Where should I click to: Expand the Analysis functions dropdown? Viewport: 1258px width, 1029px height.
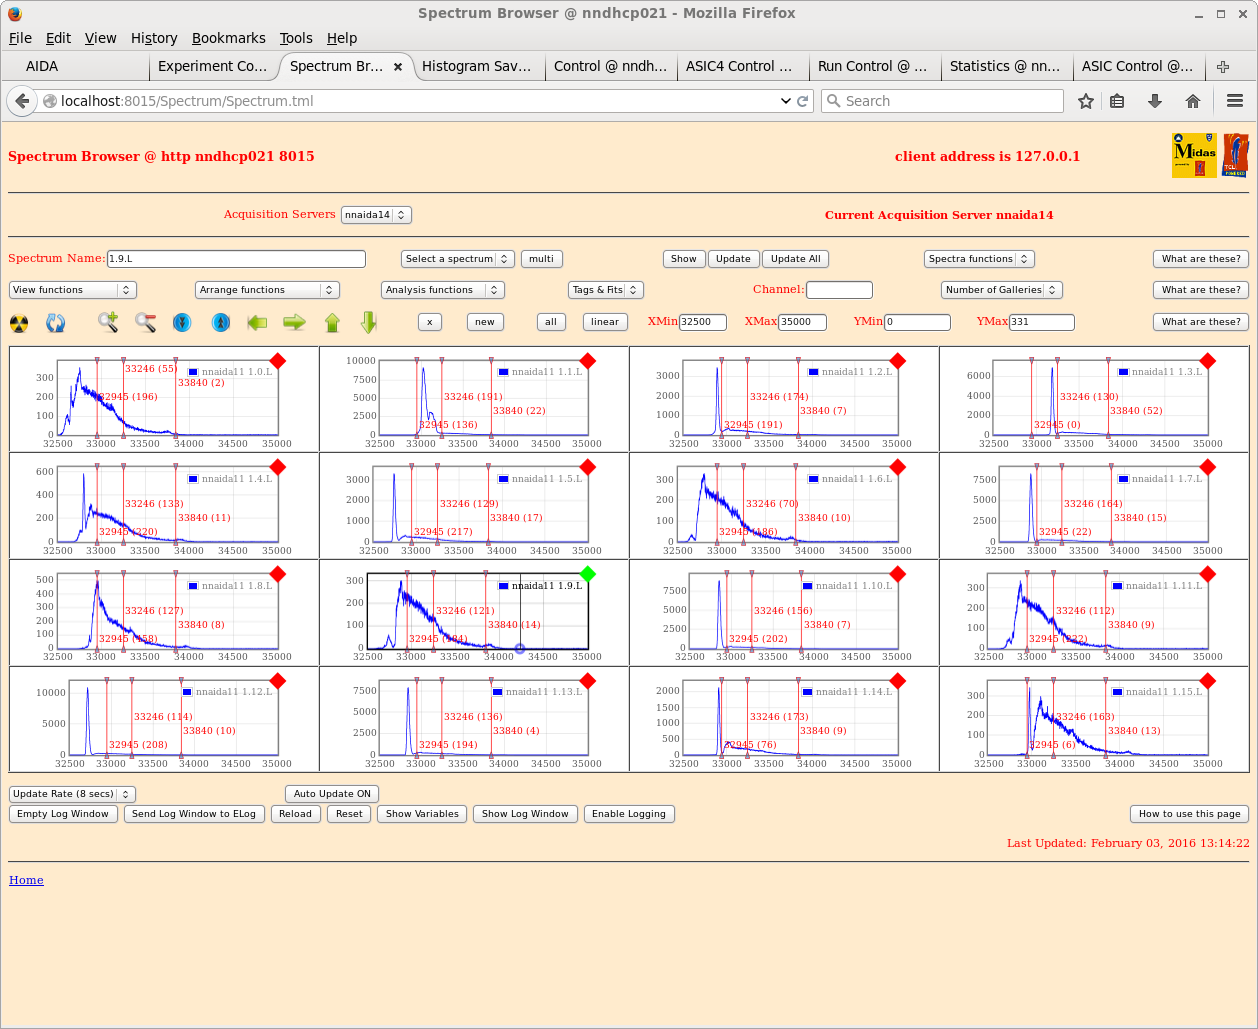point(442,290)
